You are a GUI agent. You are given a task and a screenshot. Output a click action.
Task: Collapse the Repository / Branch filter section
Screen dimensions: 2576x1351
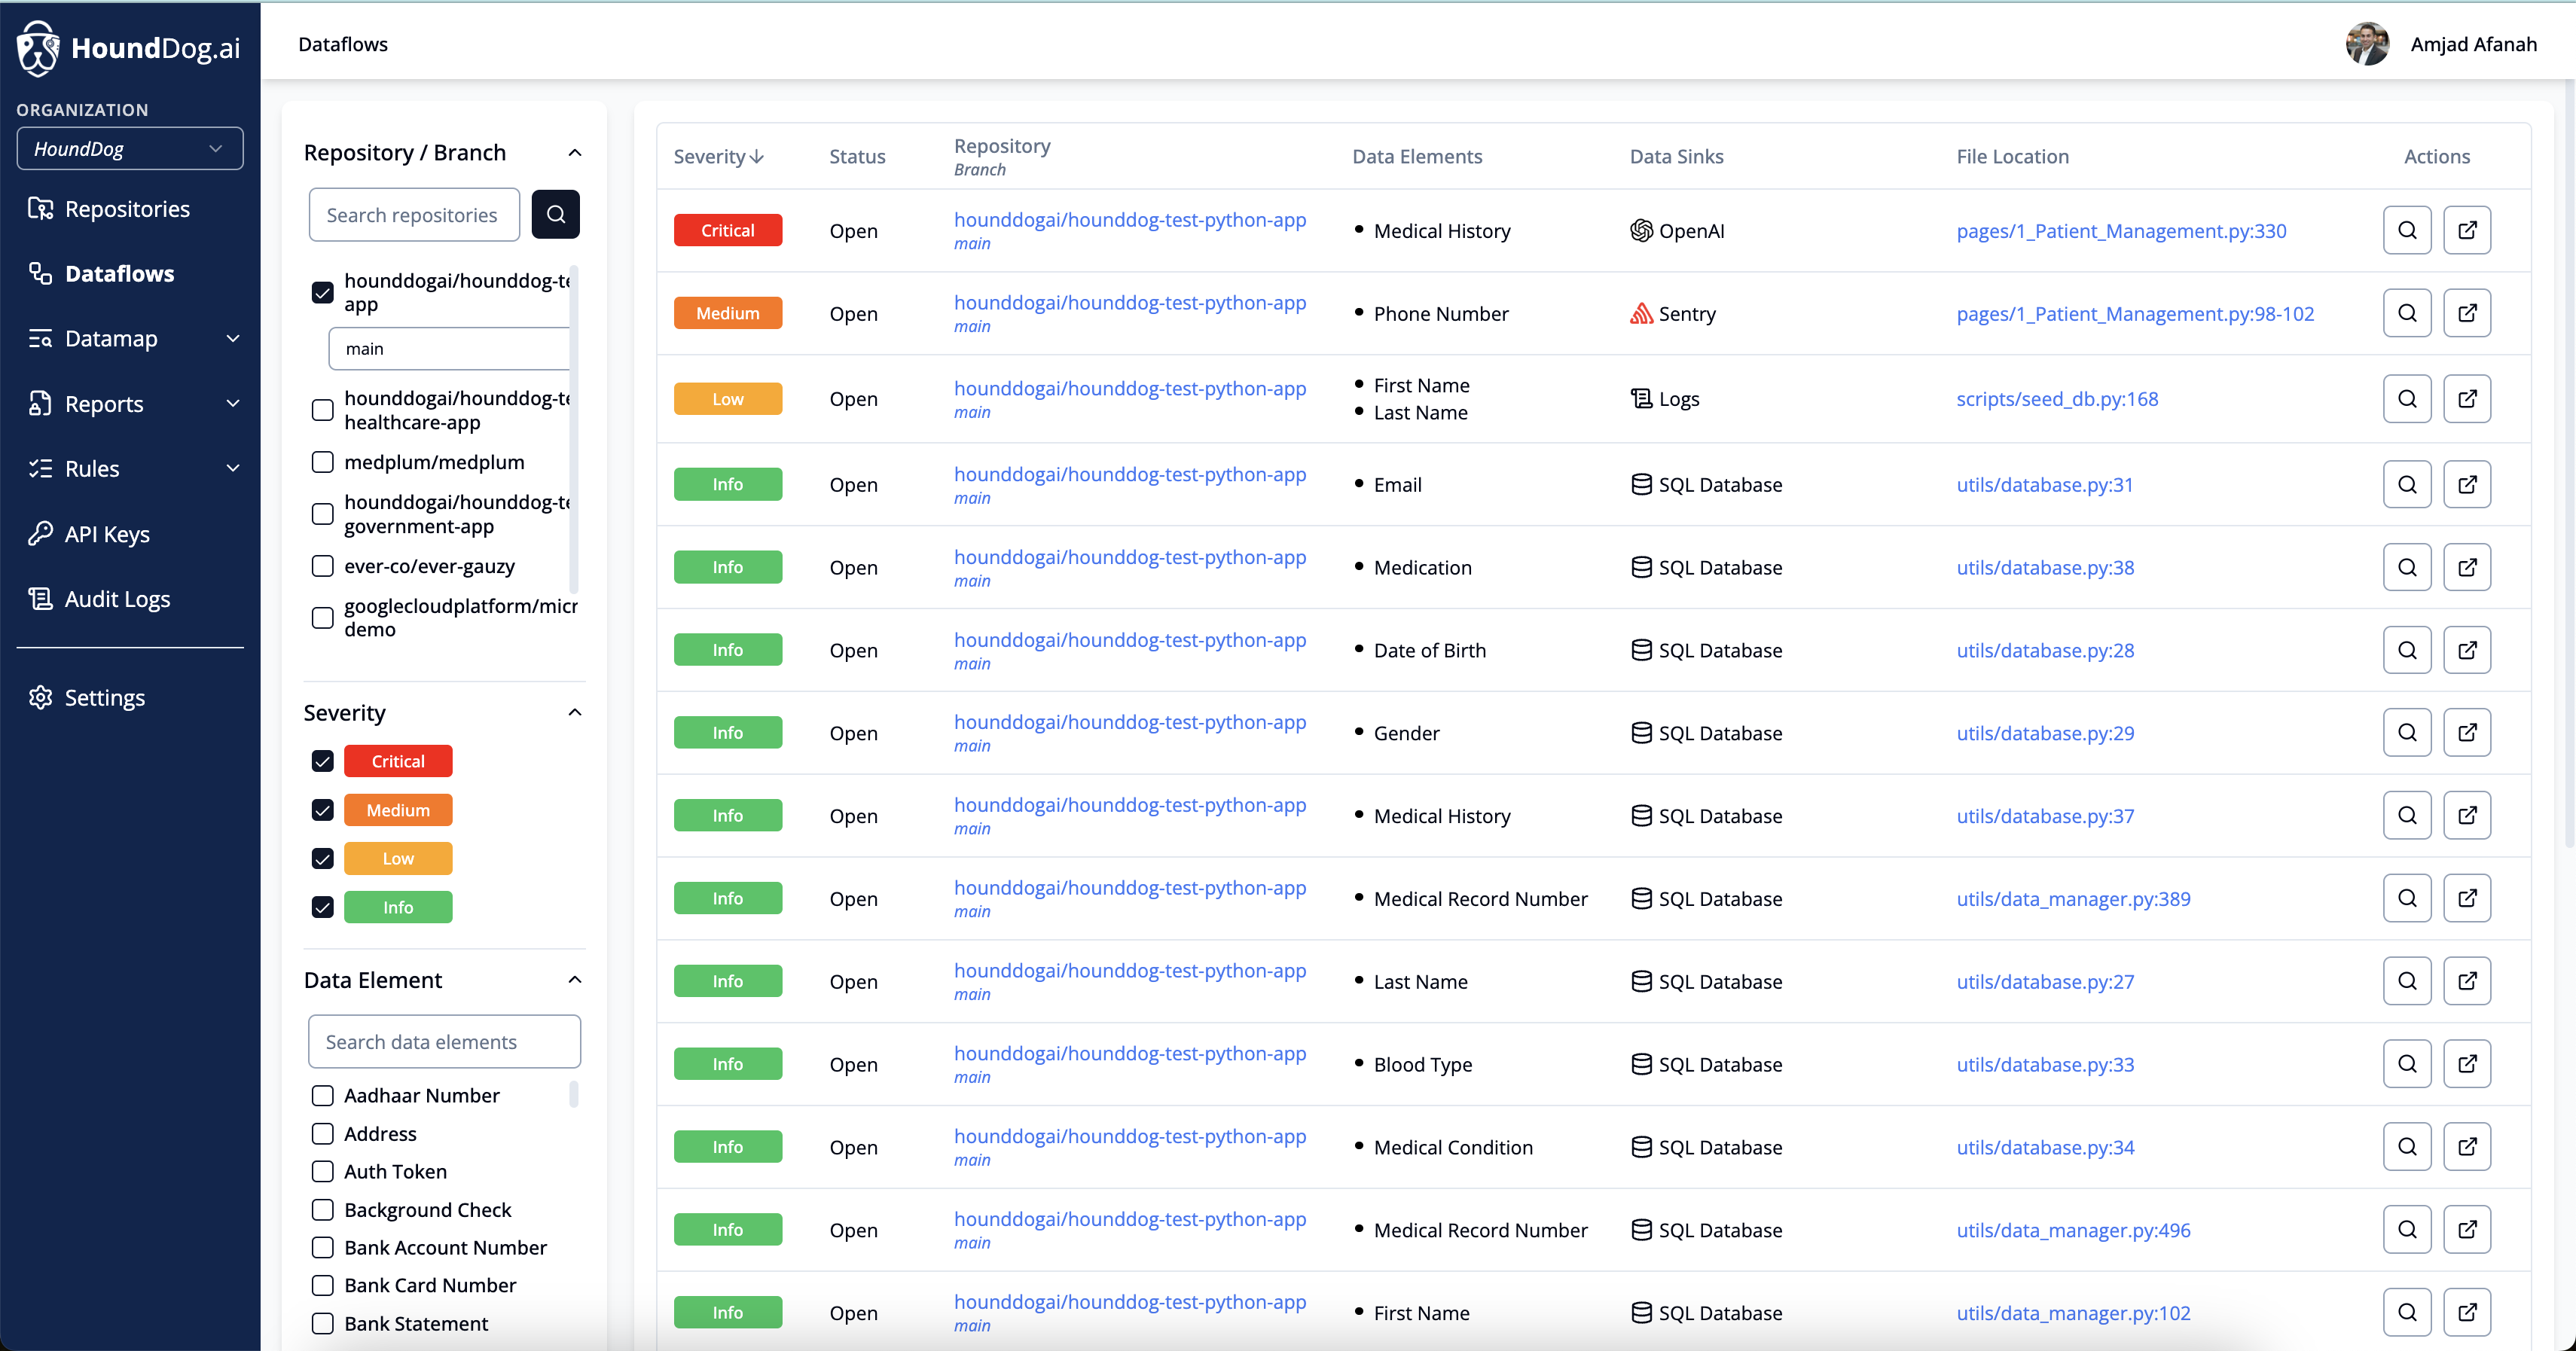574,153
